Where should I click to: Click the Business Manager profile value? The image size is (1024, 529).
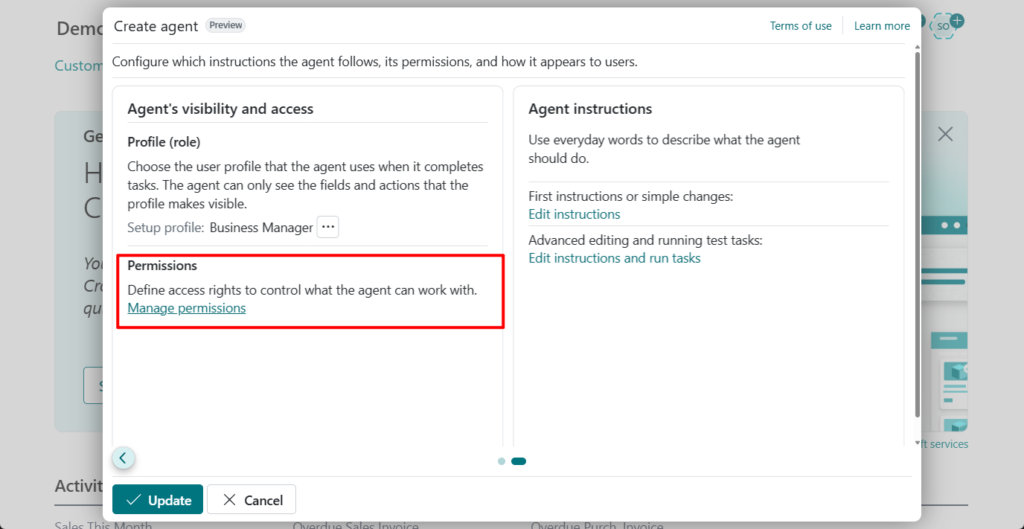261,227
